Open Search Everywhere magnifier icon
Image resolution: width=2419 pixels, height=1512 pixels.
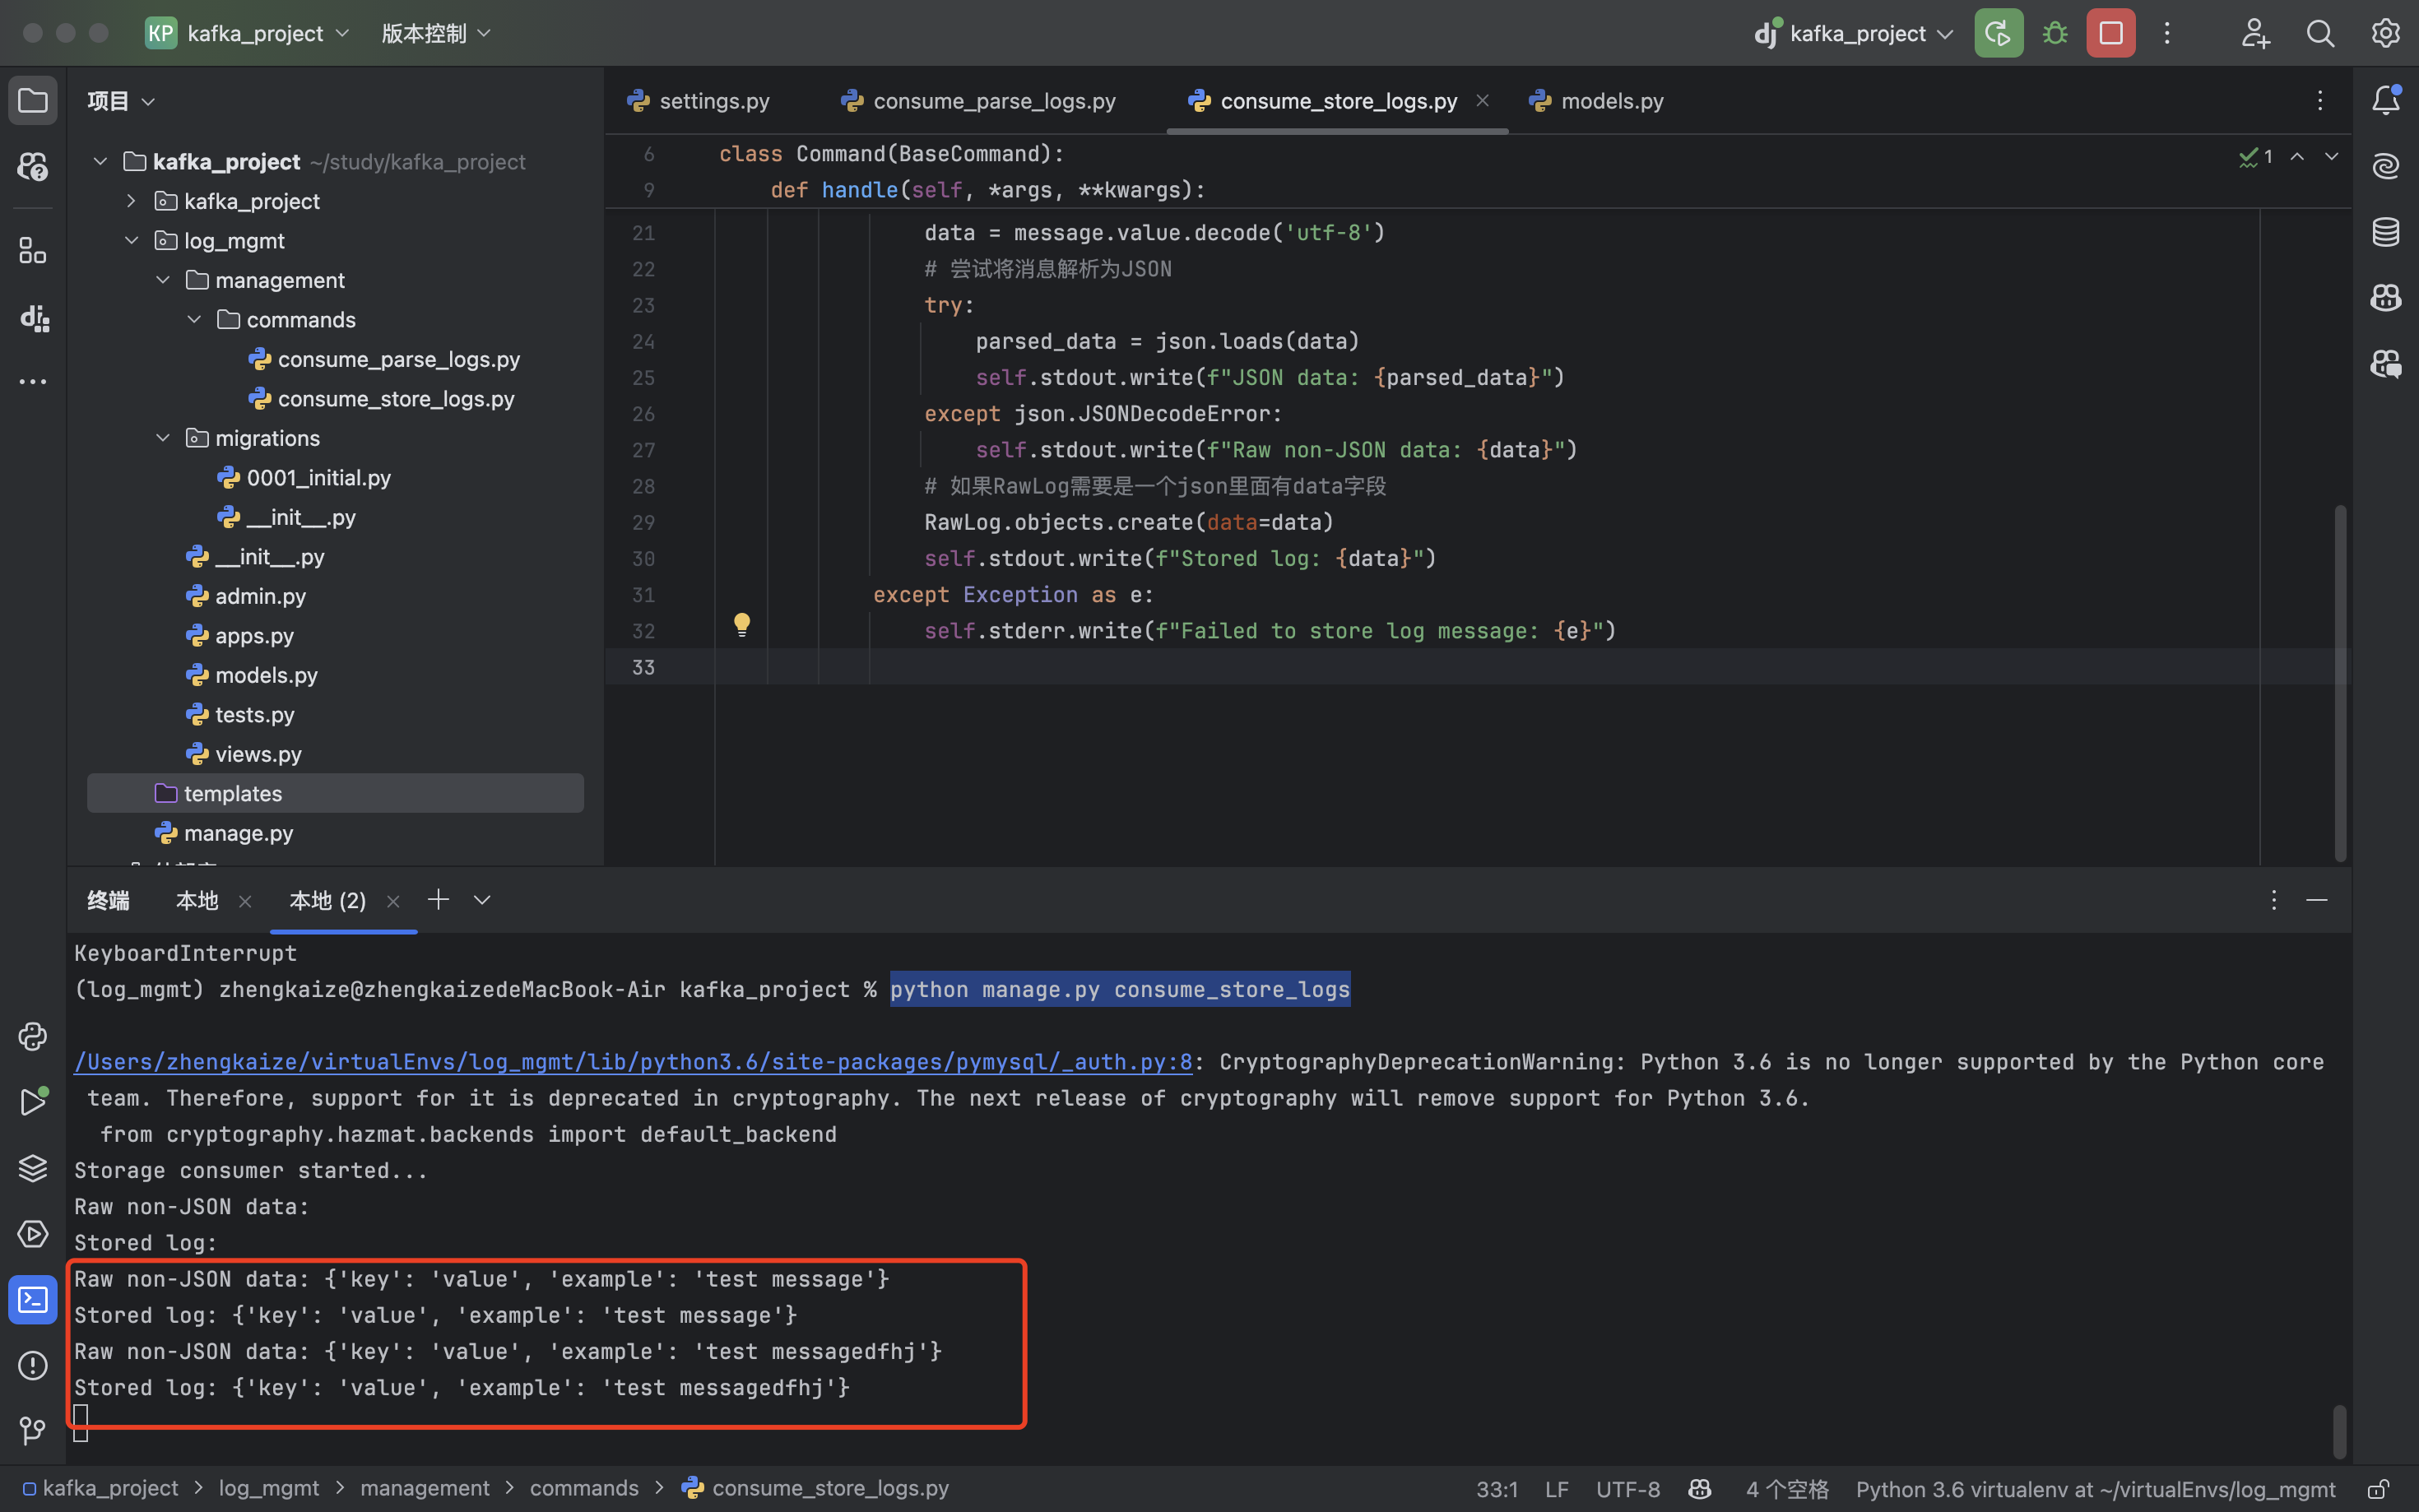tap(2320, 33)
